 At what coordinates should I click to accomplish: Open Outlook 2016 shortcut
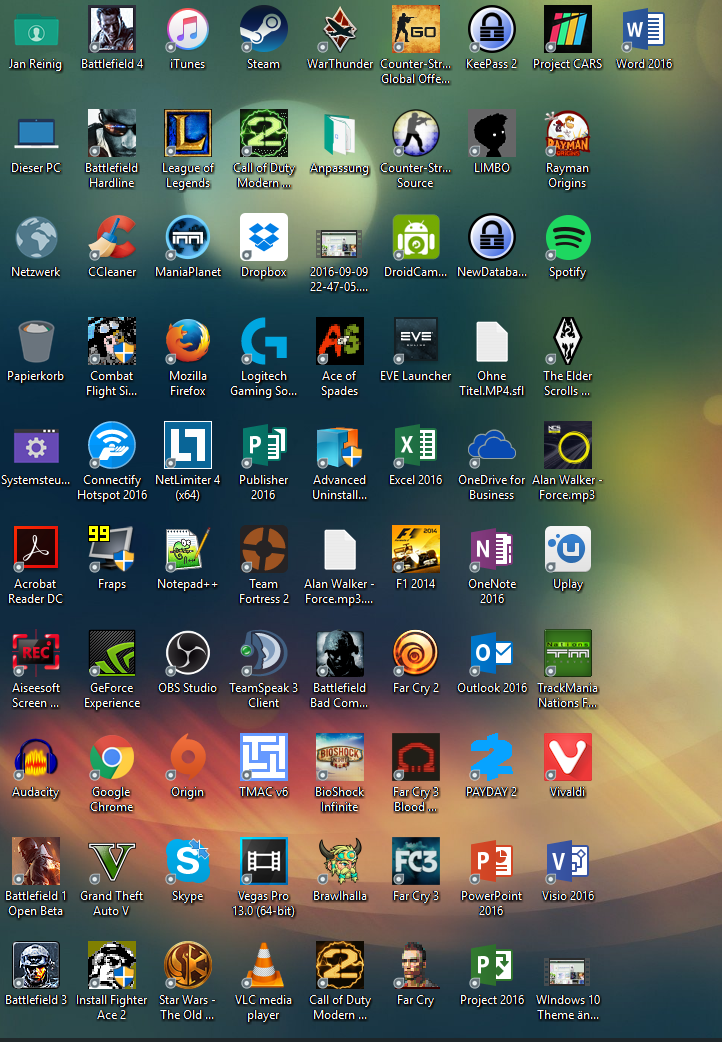491,653
